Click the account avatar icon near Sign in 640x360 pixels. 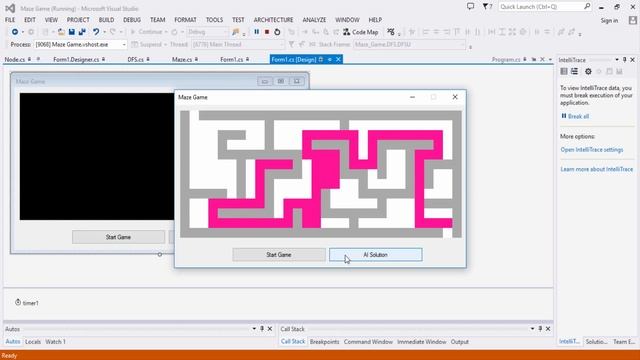(x=633, y=20)
